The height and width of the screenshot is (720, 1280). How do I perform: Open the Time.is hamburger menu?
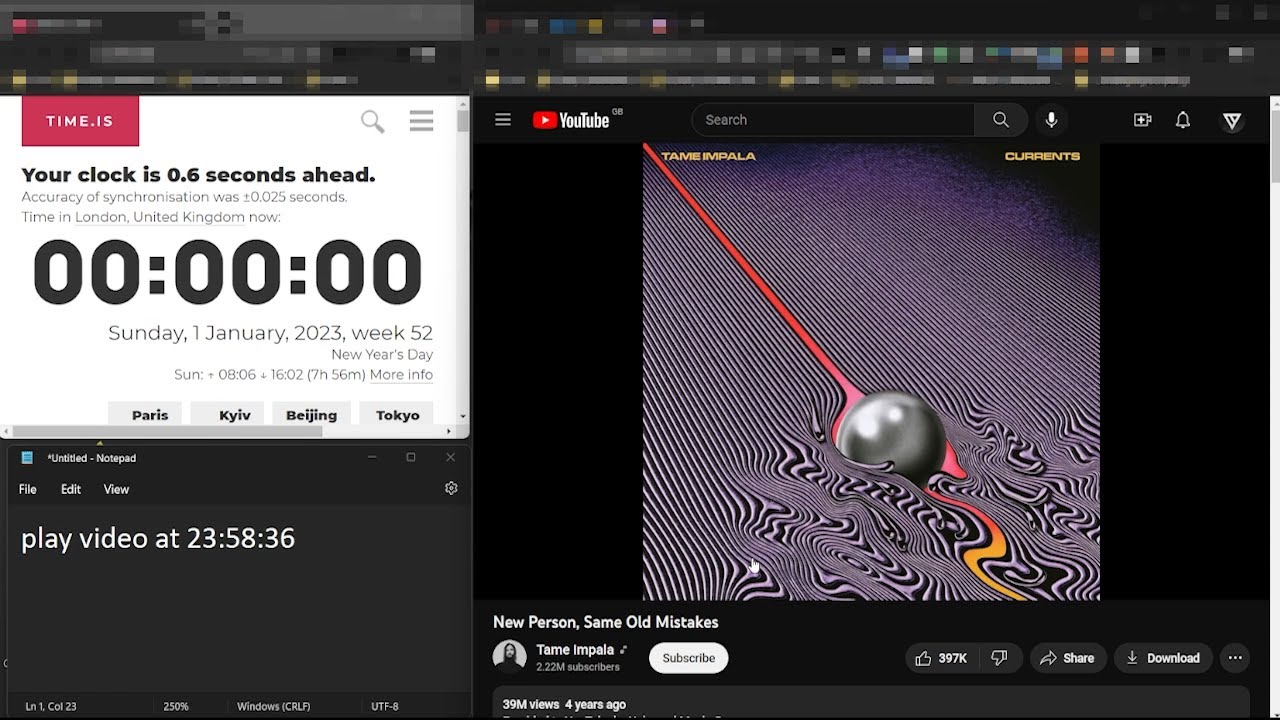(x=421, y=121)
